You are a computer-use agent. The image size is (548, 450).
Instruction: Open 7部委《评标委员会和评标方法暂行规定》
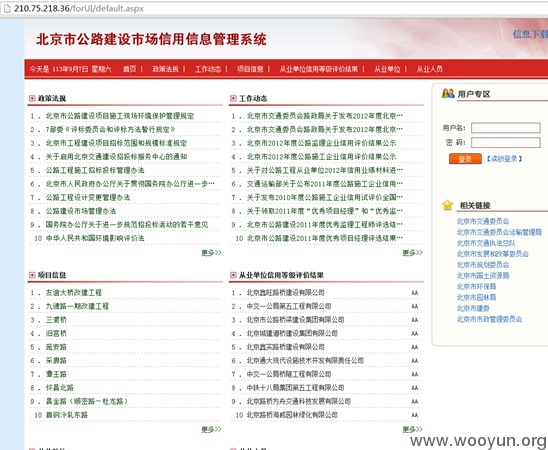110,130
